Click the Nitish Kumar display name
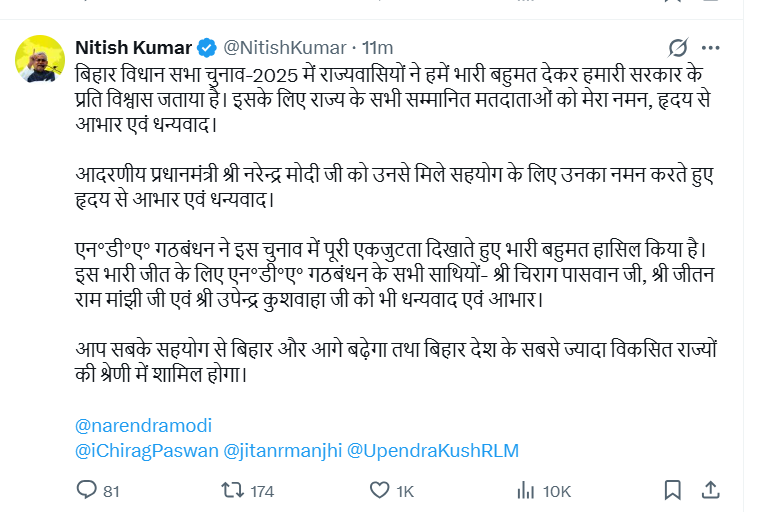This screenshot has width=758, height=512. click(x=133, y=47)
